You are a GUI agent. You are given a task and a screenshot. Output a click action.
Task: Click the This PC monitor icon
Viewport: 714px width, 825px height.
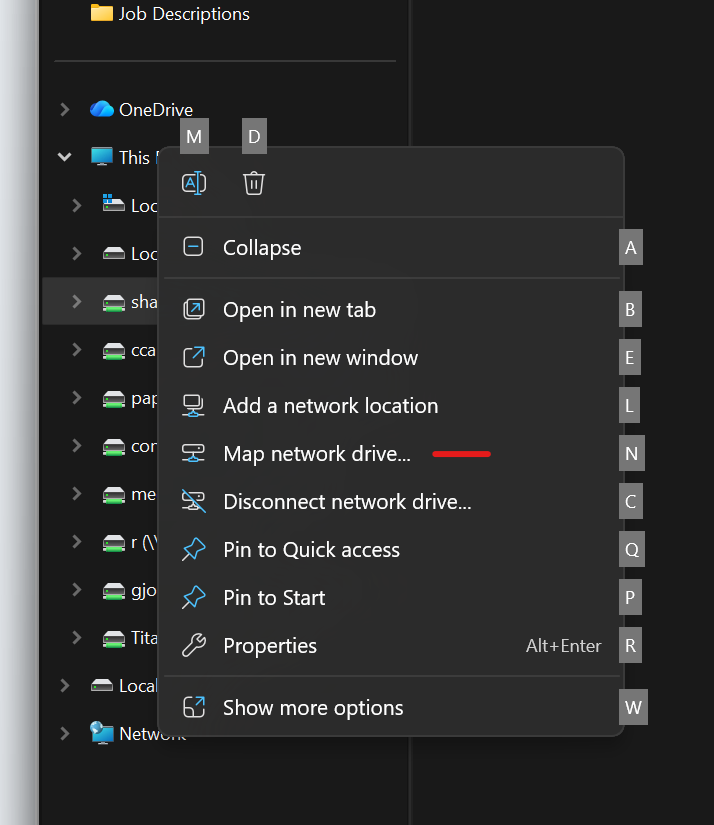click(x=102, y=157)
